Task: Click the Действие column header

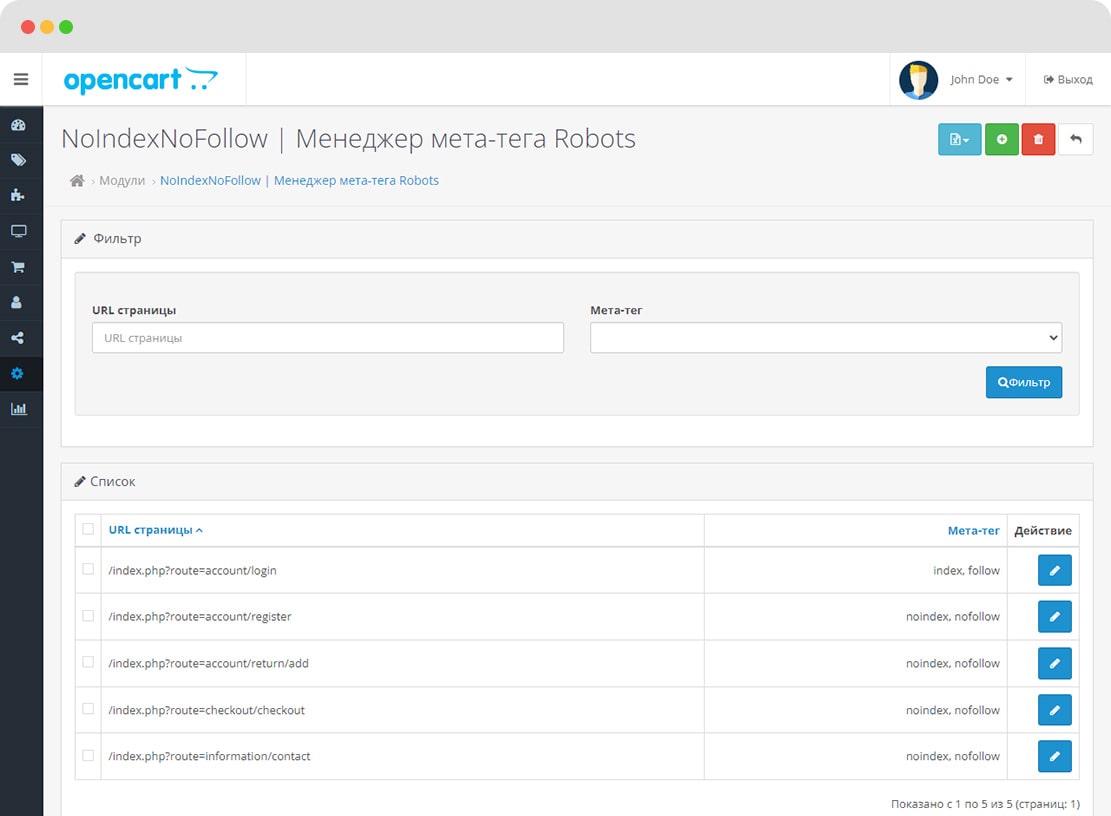Action: click(1043, 531)
